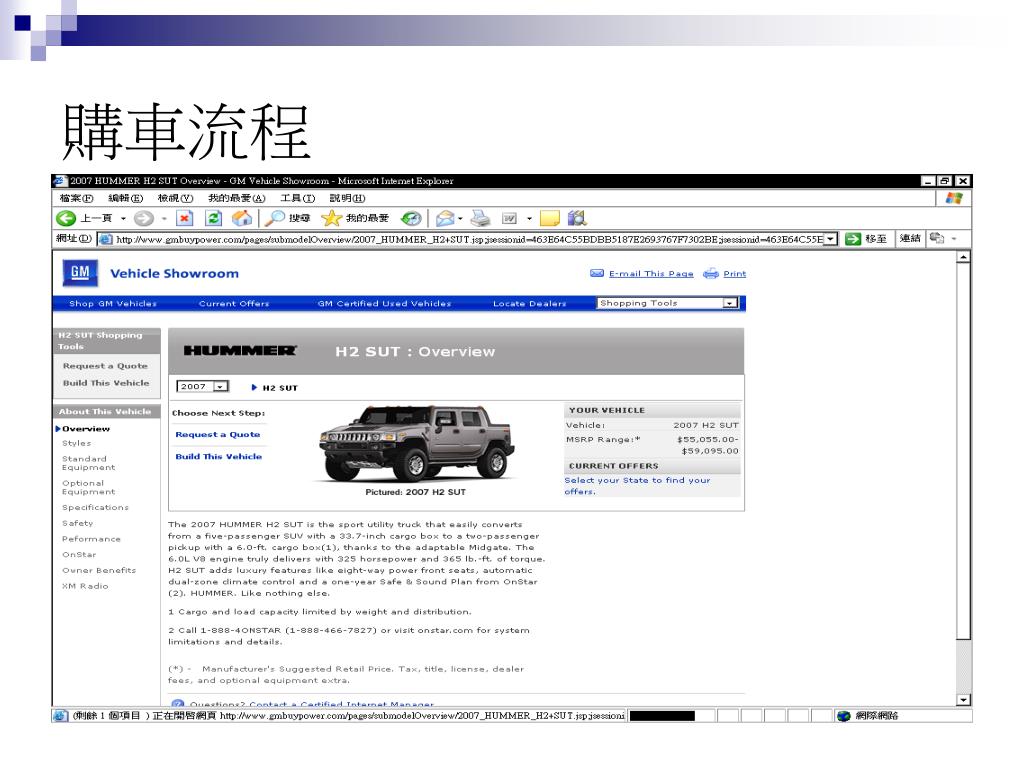The width and height of the screenshot is (1024, 768).
Task: Click Windows flag logo in menu bar
Action: 953,198
